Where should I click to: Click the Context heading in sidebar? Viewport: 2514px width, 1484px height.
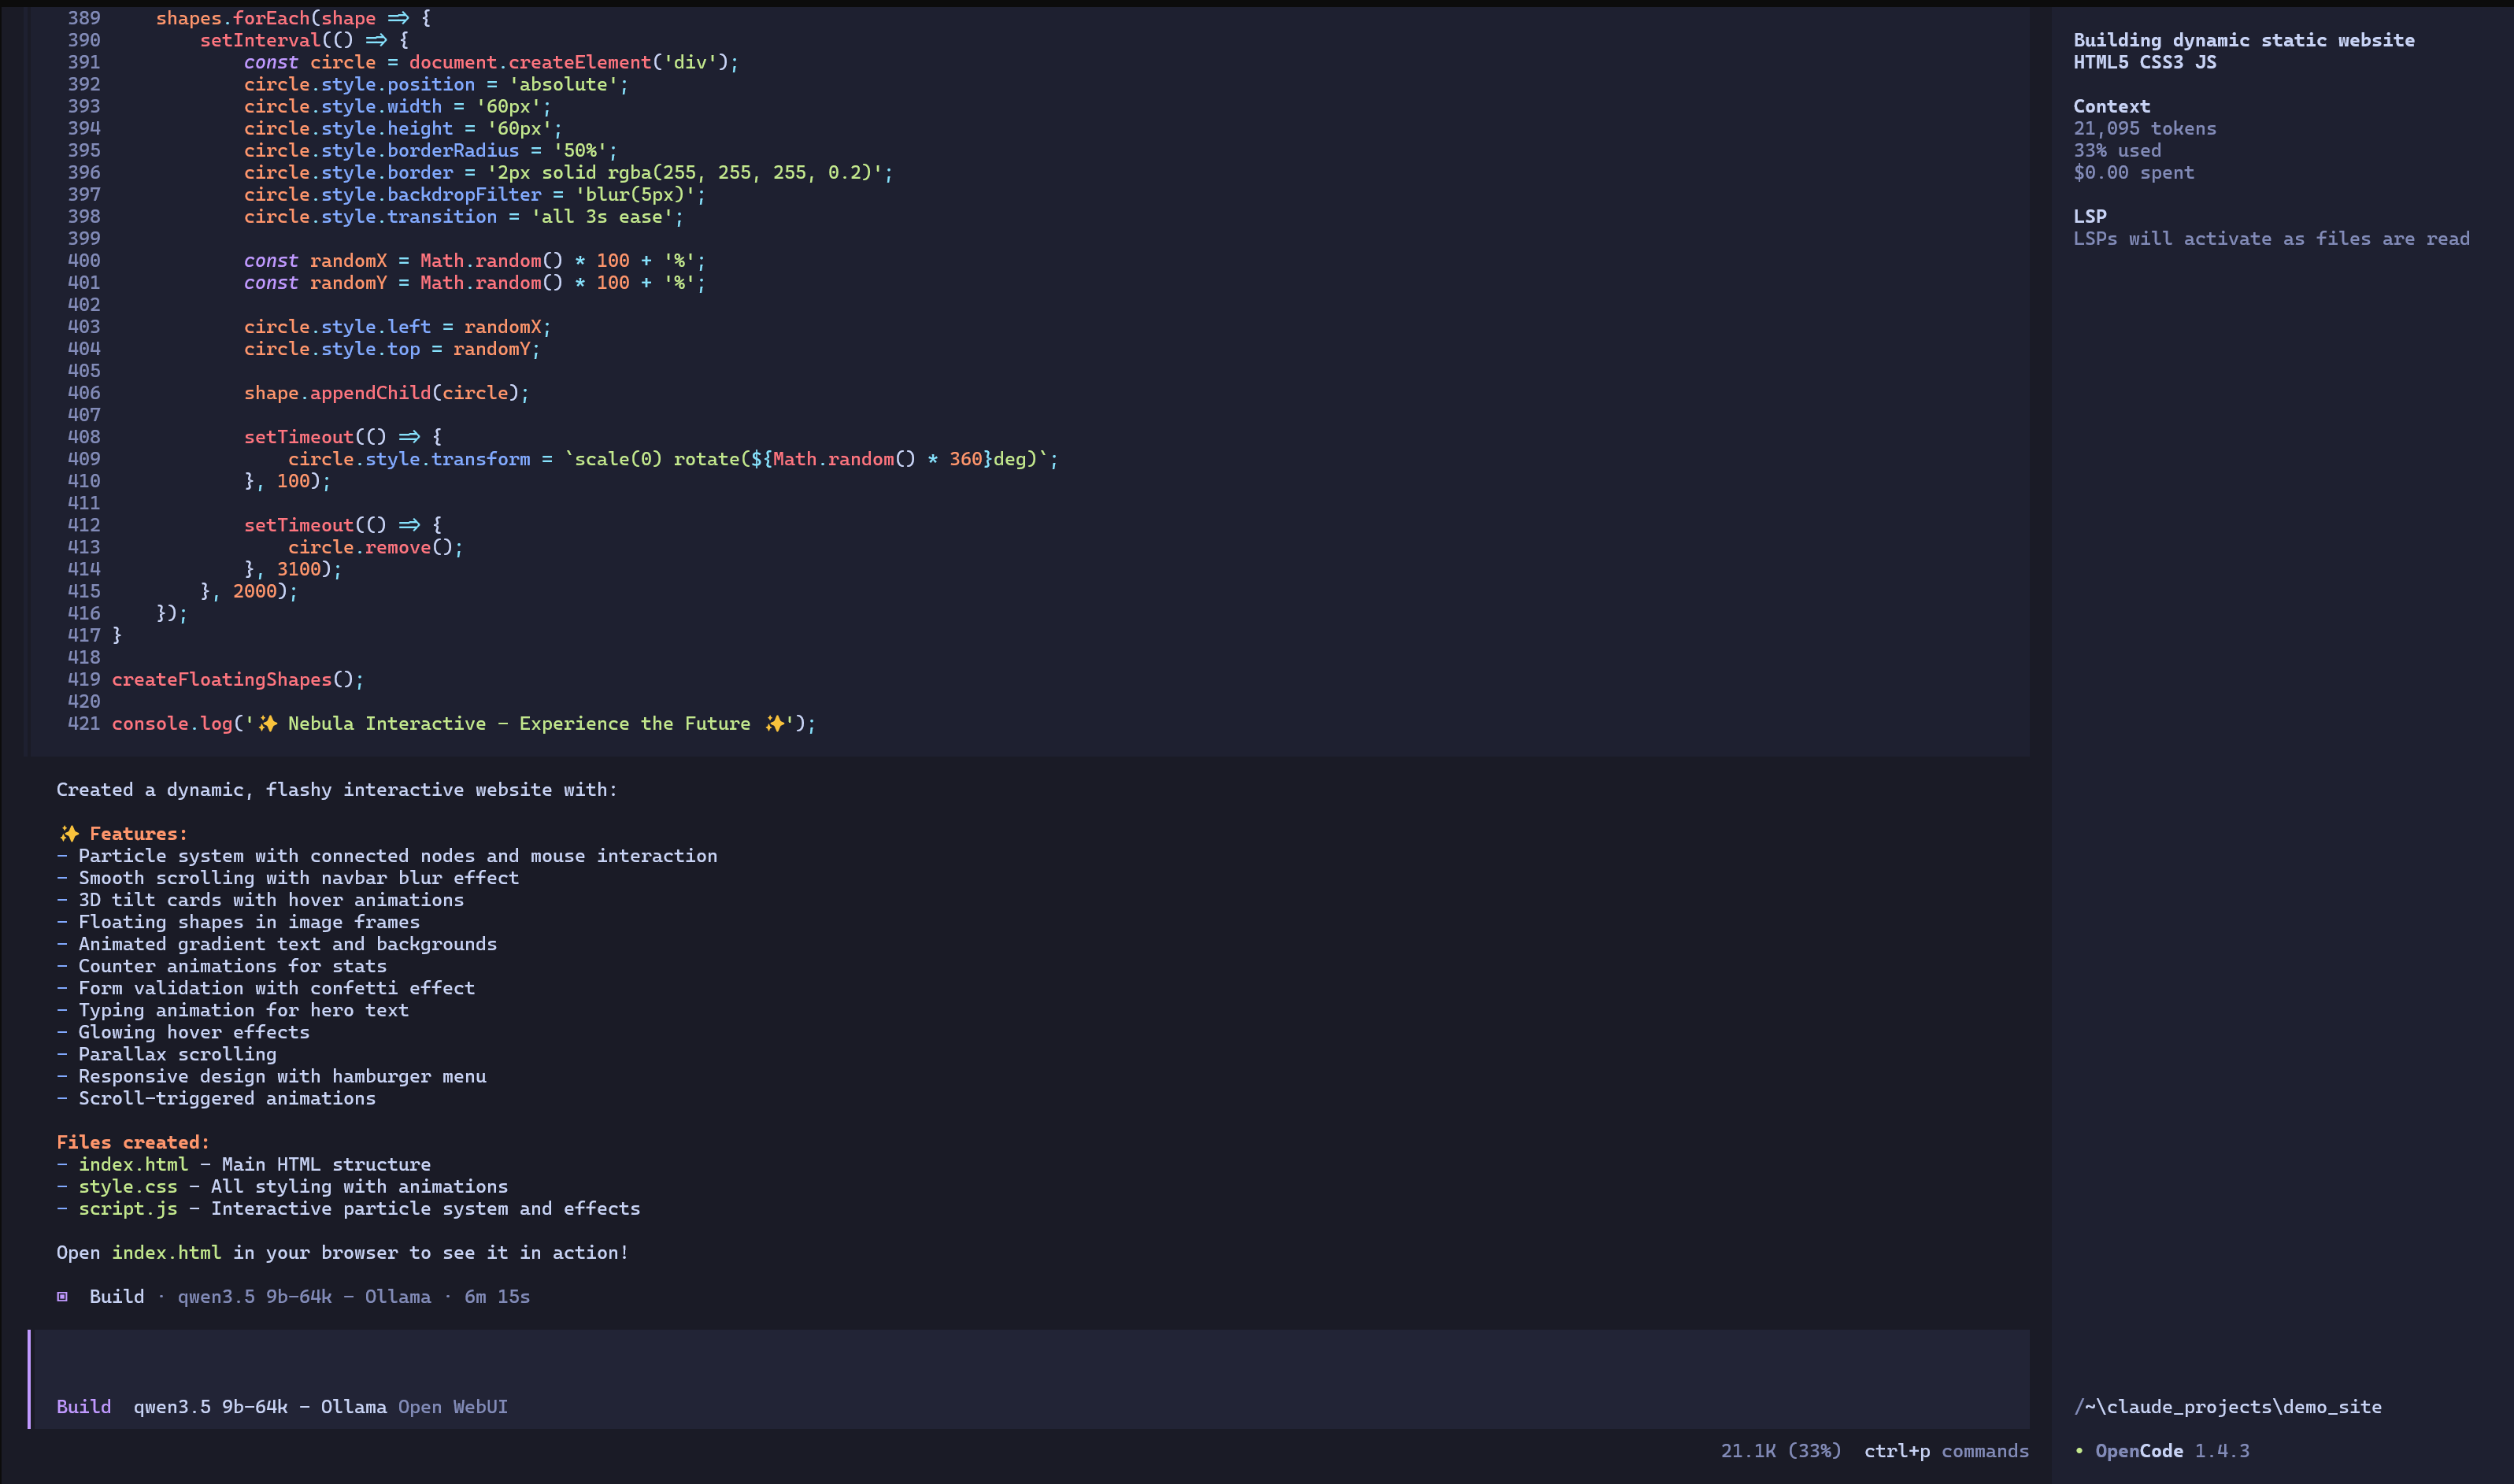pos(2112,106)
